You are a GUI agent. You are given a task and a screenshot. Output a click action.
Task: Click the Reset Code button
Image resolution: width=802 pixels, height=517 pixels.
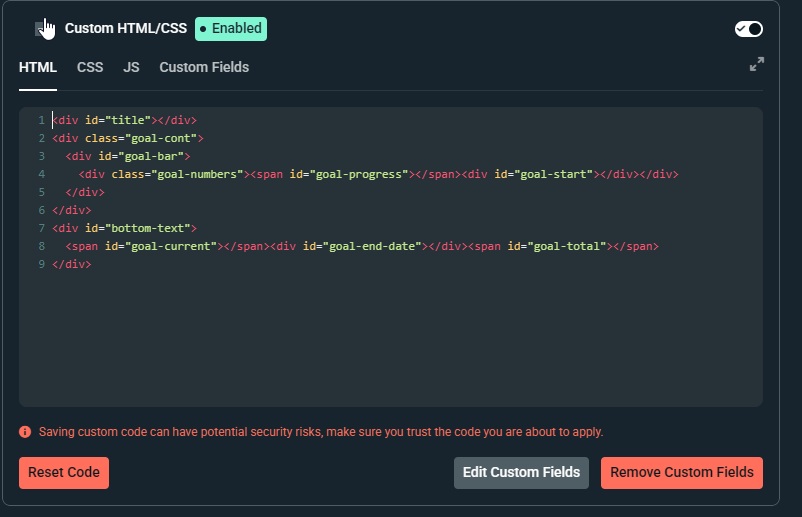tap(64, 473)
